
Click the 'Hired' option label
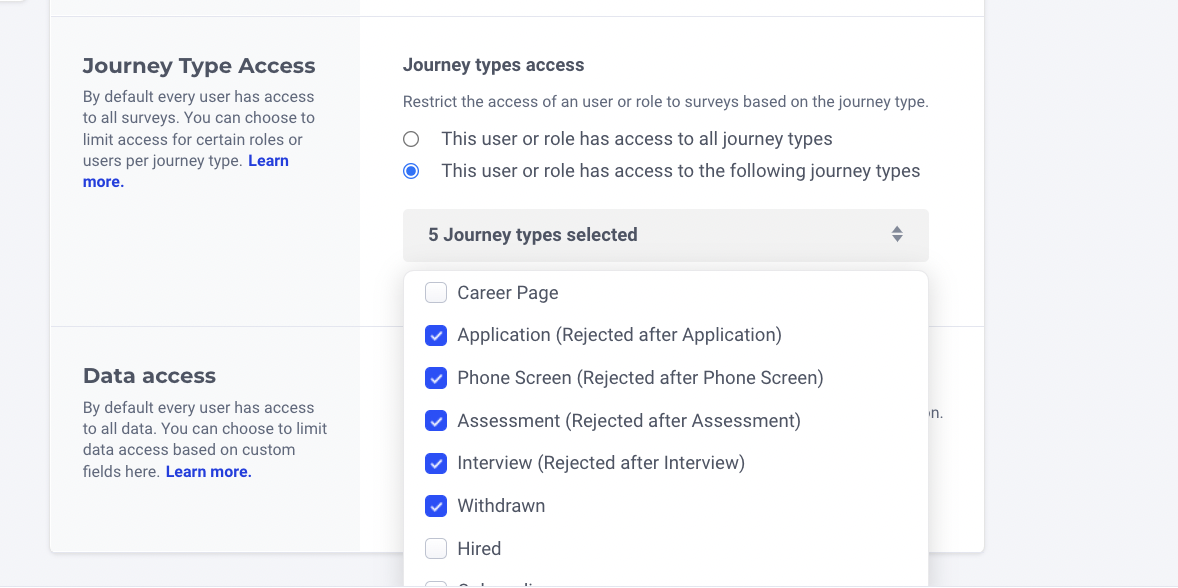coord(479,549)
